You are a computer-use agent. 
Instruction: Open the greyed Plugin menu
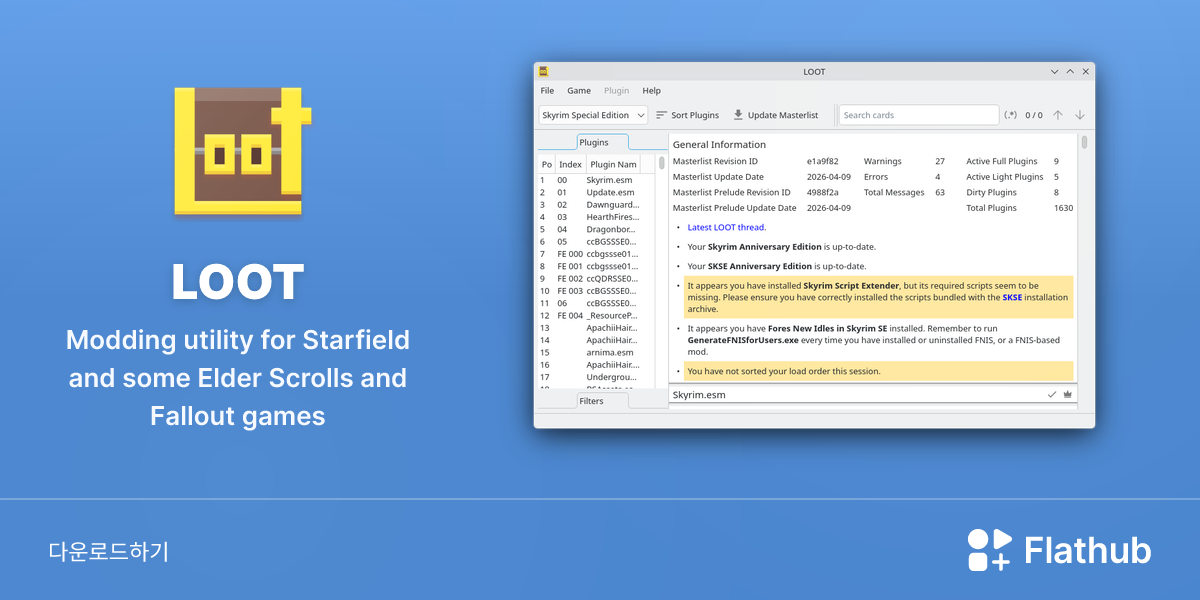pos(617,91)
